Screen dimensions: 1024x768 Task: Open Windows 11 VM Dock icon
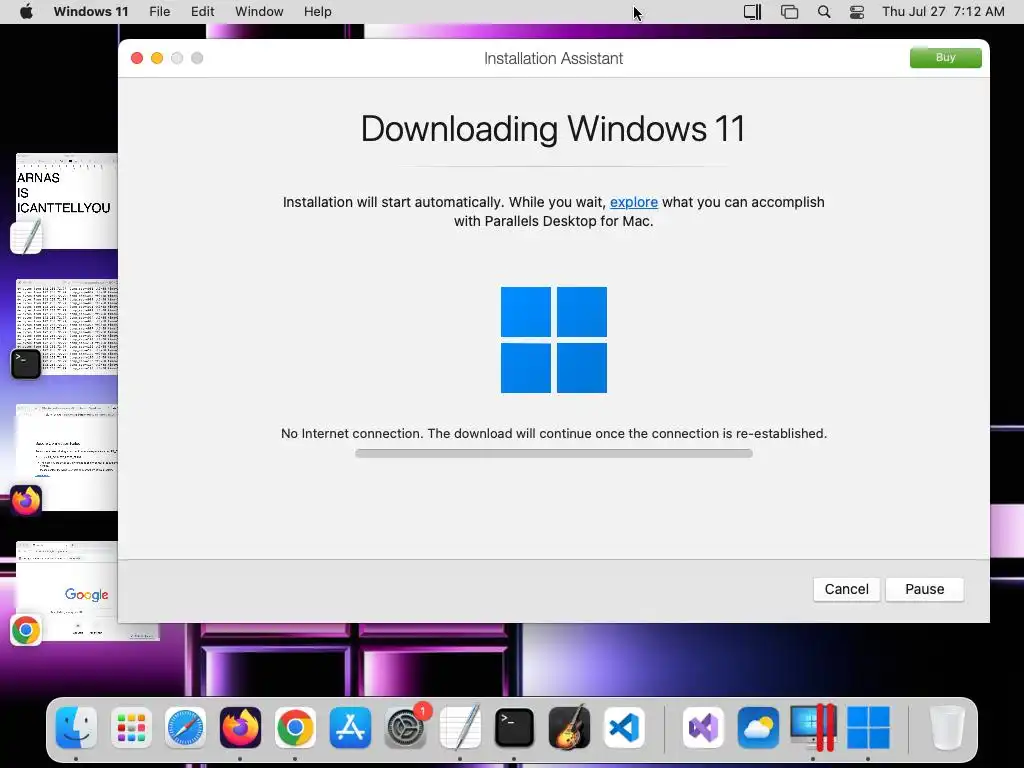(868, 728)
